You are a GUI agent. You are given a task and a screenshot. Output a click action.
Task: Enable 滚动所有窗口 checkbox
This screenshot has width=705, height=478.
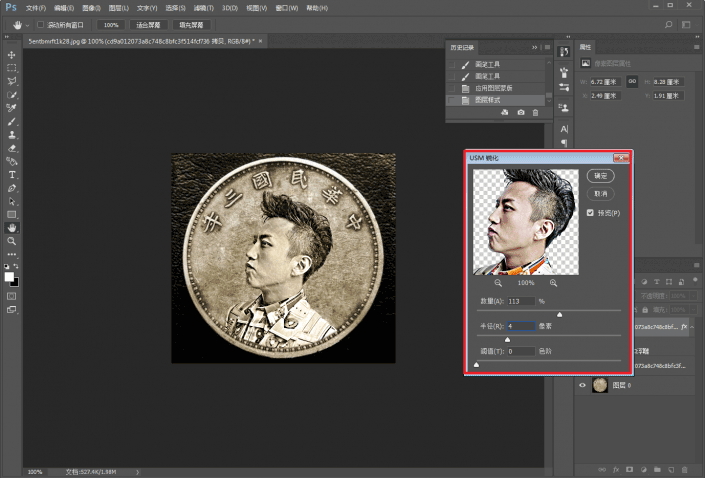[x=40, y=25]
